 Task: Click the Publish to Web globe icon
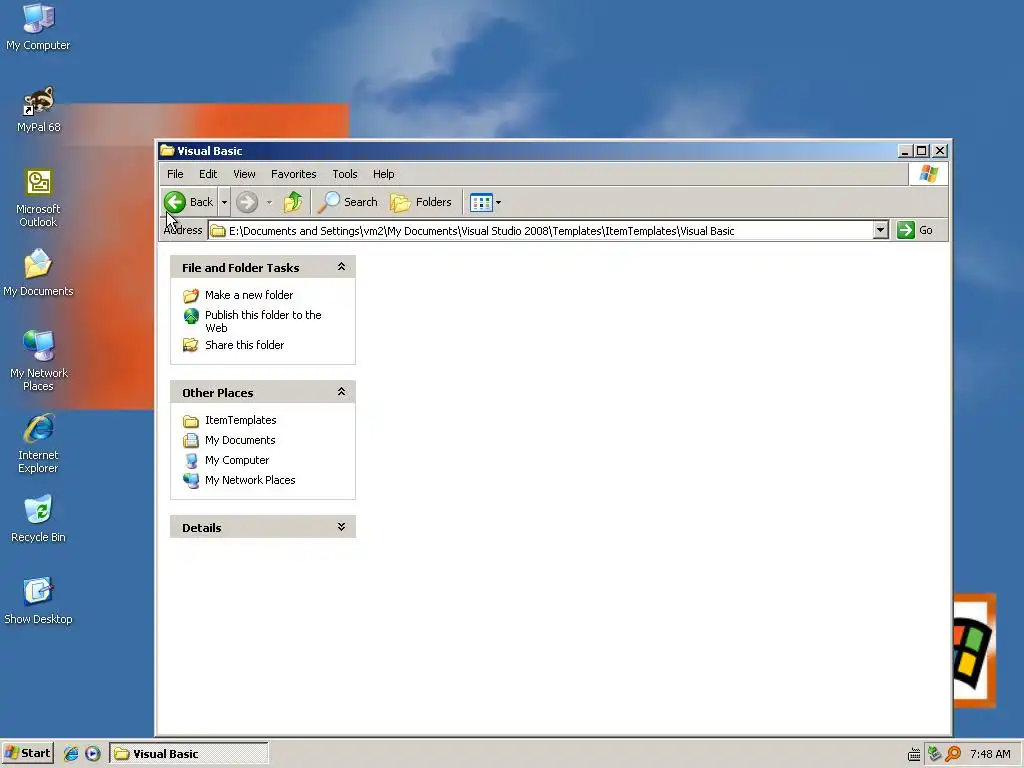point(191,316)
